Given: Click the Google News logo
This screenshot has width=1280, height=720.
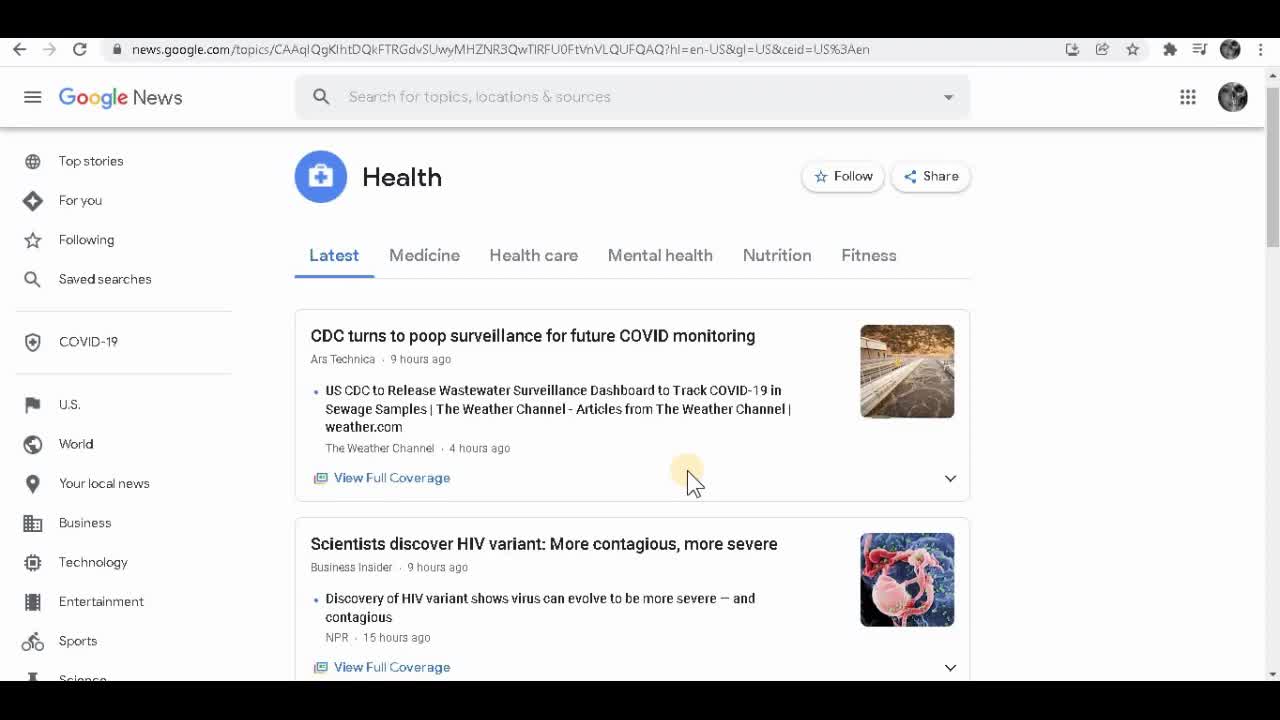Looking at the screenshot, I should [x=120, y=97].
